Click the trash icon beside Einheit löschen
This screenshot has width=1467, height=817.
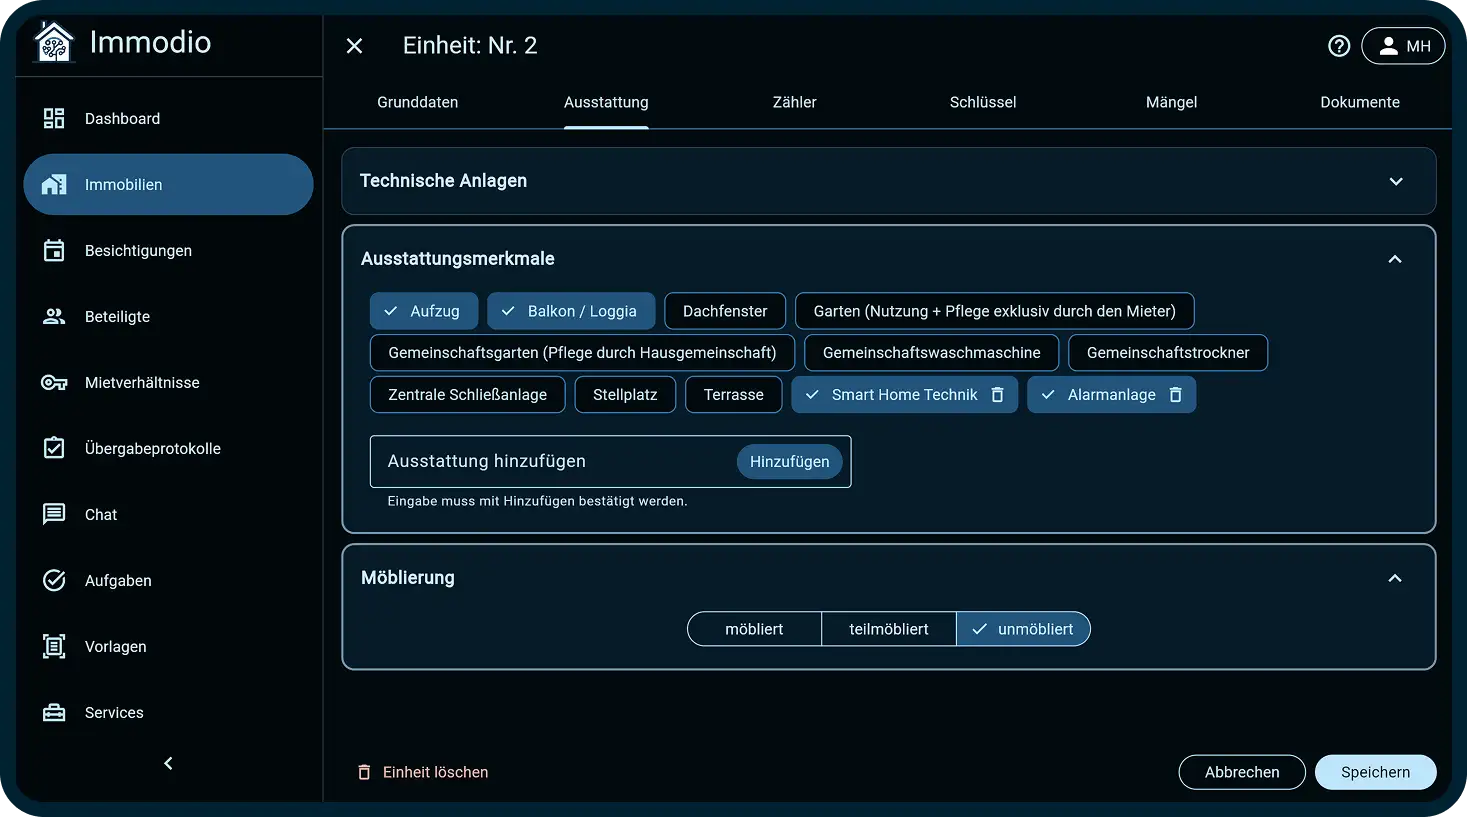364,772
